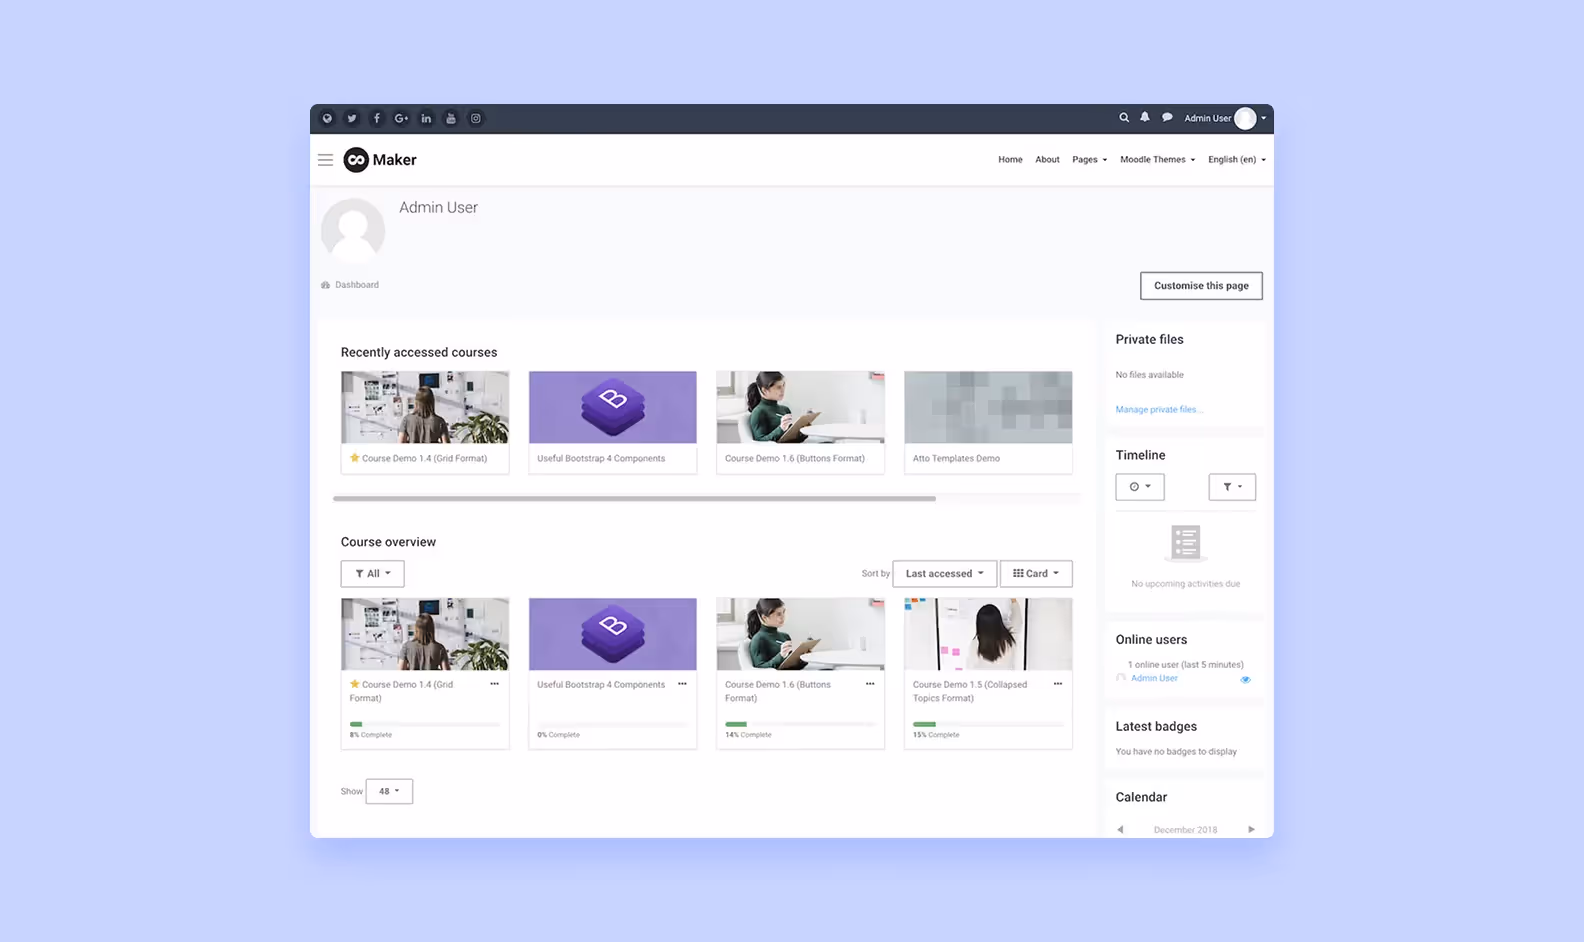The height and width of the screenshot is (942, 1584).
Task: Click the Course Demo 1.4 progress bar
Action: pos(425,724)
